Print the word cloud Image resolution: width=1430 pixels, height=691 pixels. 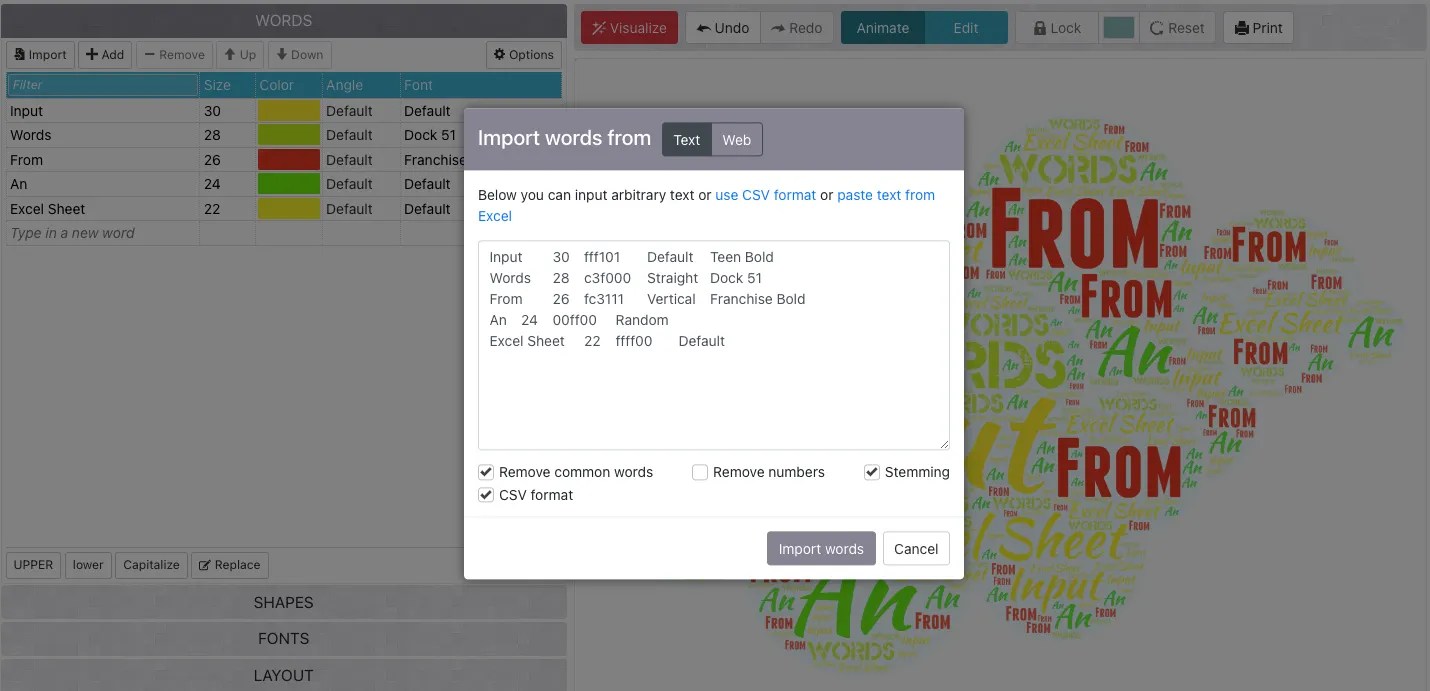coord(1258,28)
